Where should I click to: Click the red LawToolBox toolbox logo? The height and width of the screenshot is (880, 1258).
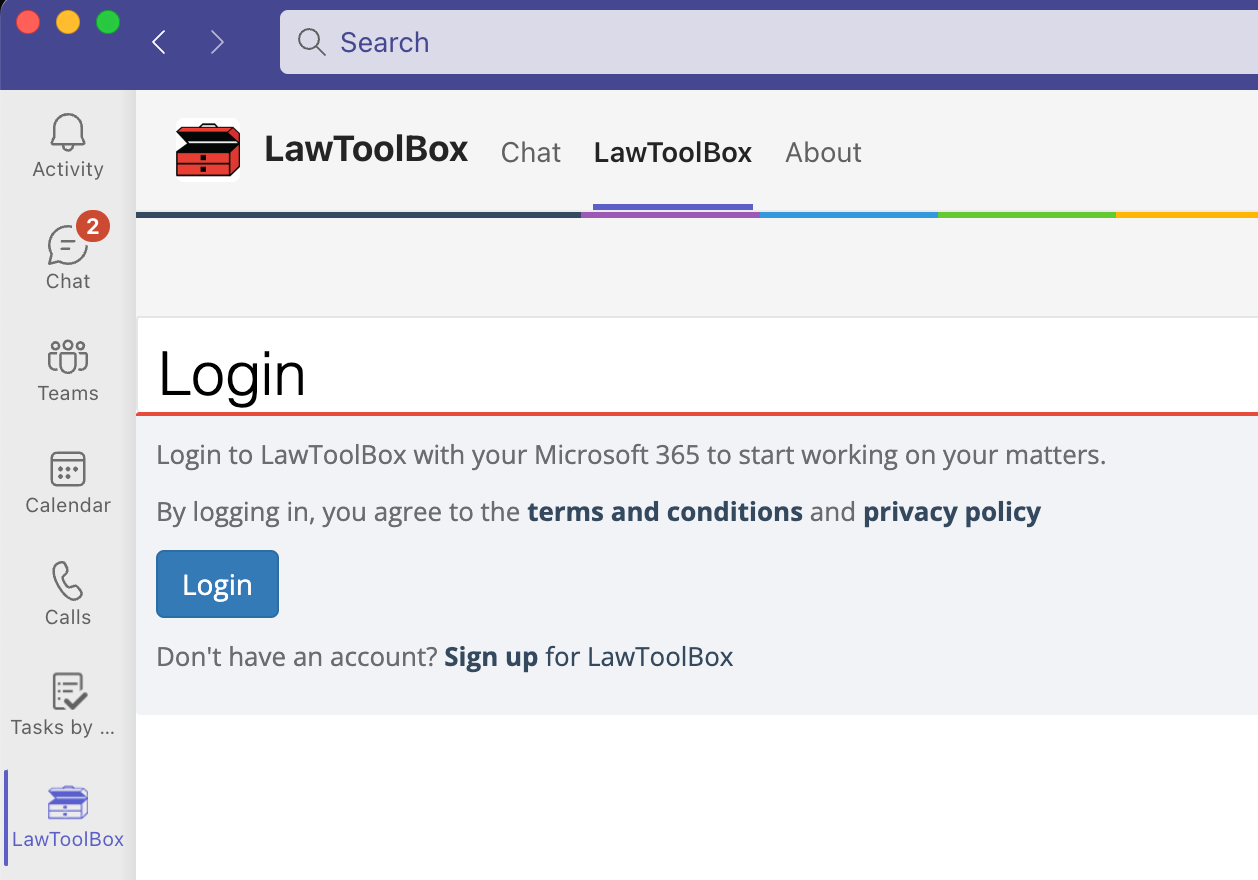208,150
